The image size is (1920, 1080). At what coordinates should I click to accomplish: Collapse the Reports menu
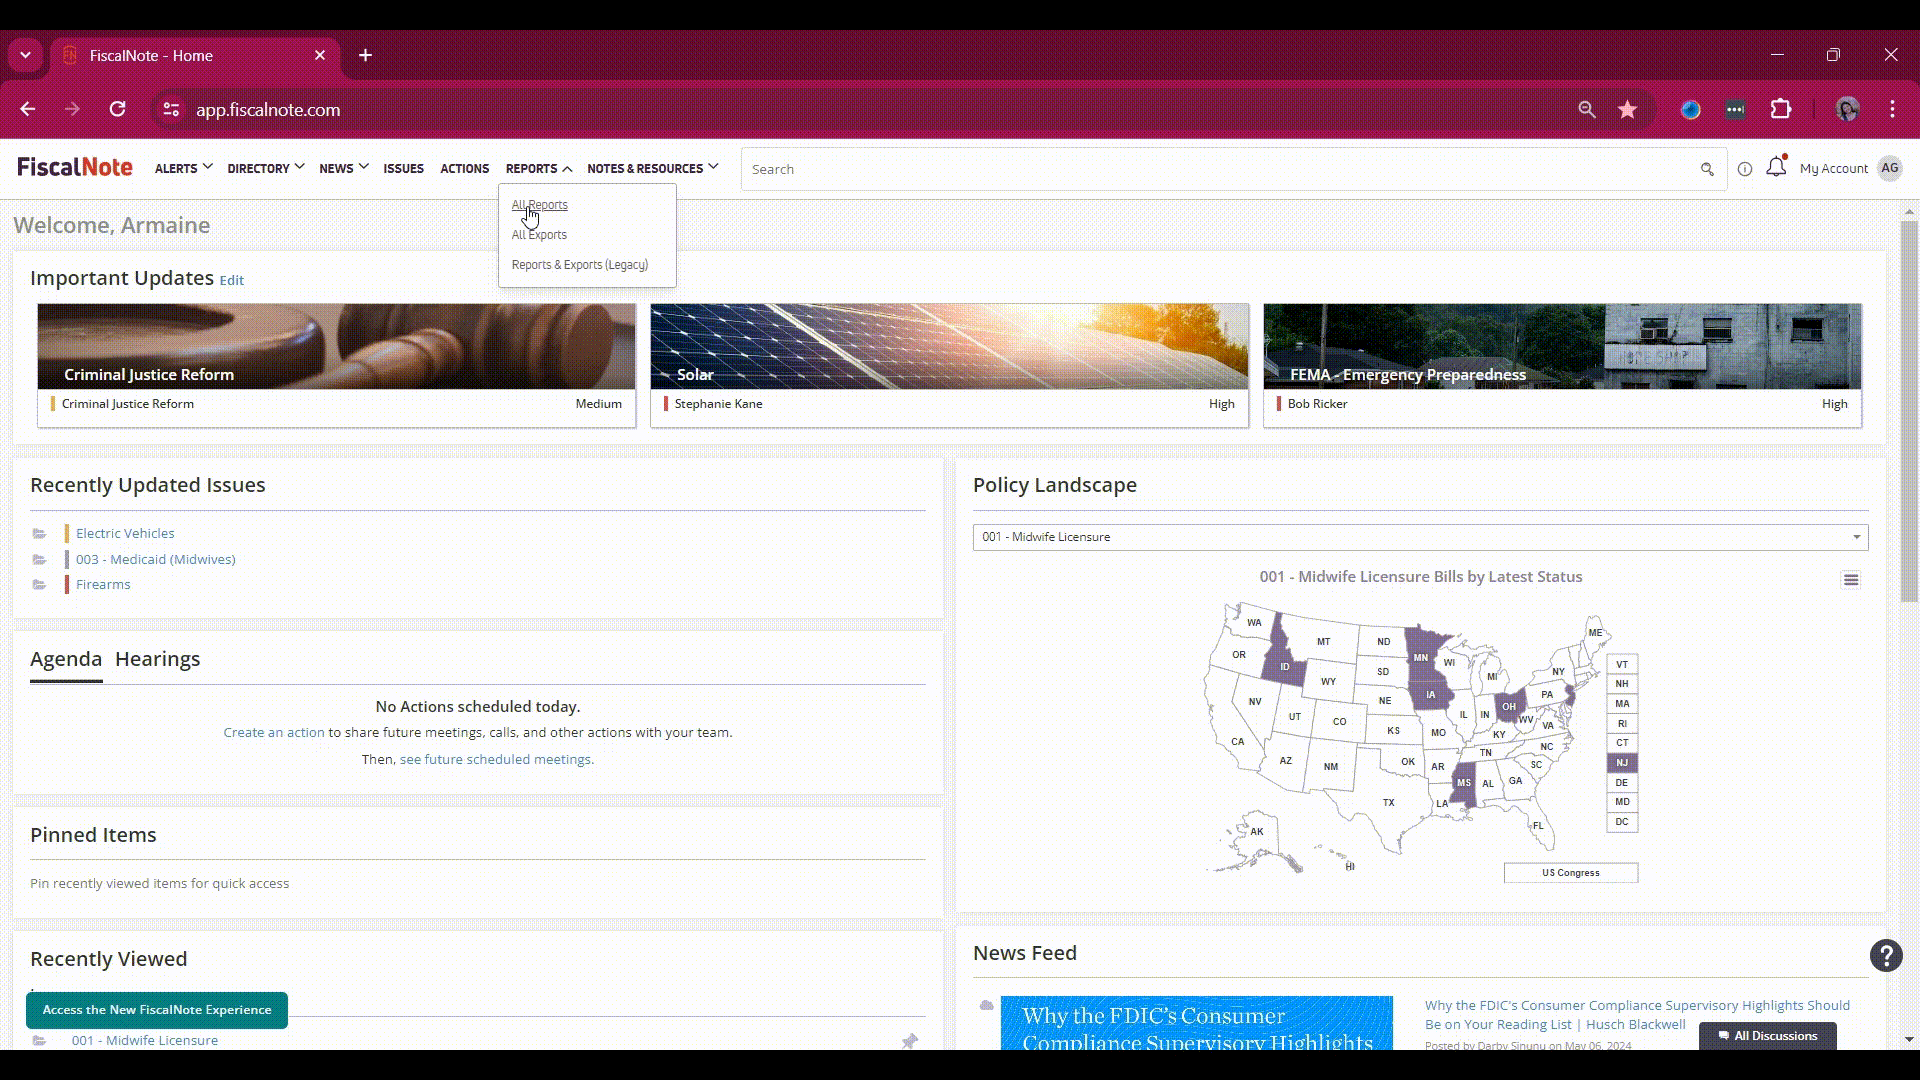[x=538, y=168]
